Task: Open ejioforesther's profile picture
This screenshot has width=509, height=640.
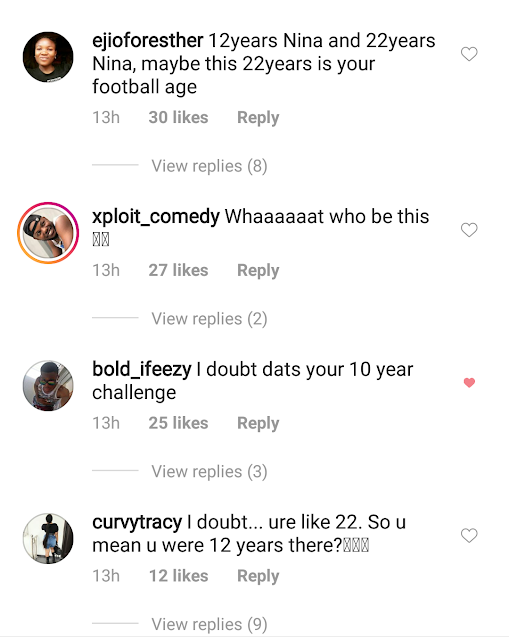Action: pyautogui.click(x=48, y=57)
